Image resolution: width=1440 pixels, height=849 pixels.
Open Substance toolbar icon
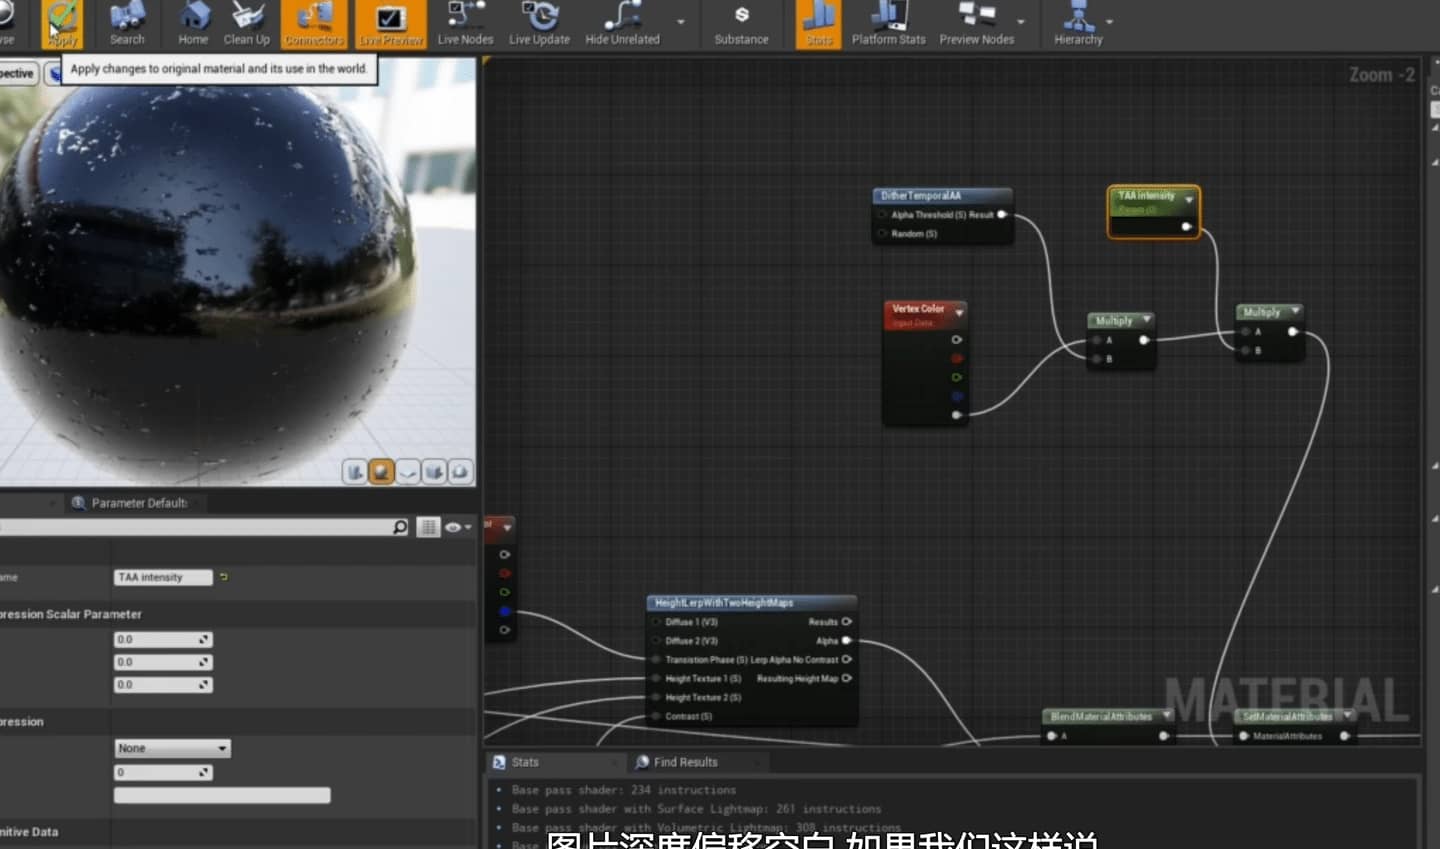coord(741,24)
